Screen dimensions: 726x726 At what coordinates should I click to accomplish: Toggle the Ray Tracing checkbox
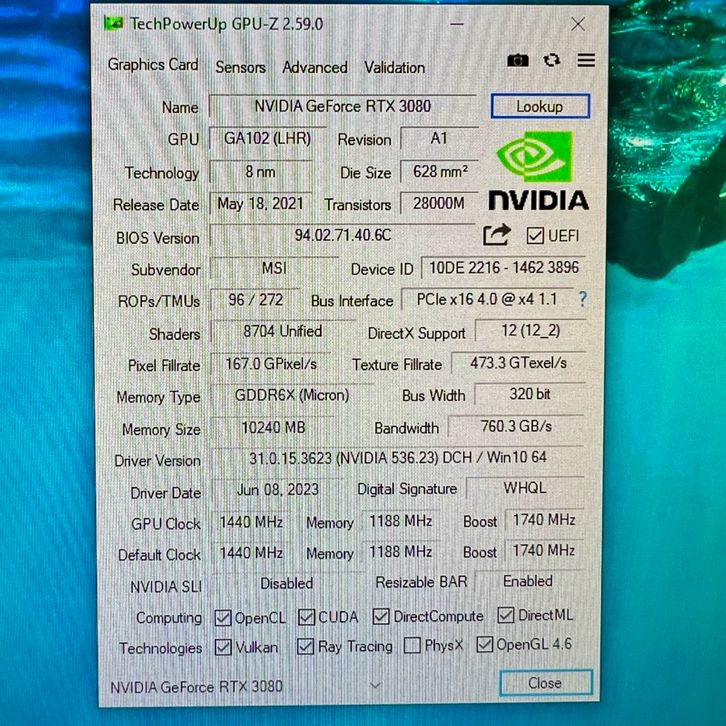306,647
